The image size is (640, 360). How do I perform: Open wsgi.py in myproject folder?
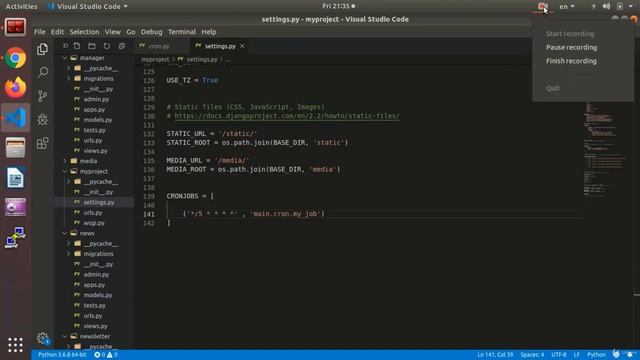click(94, 223)
